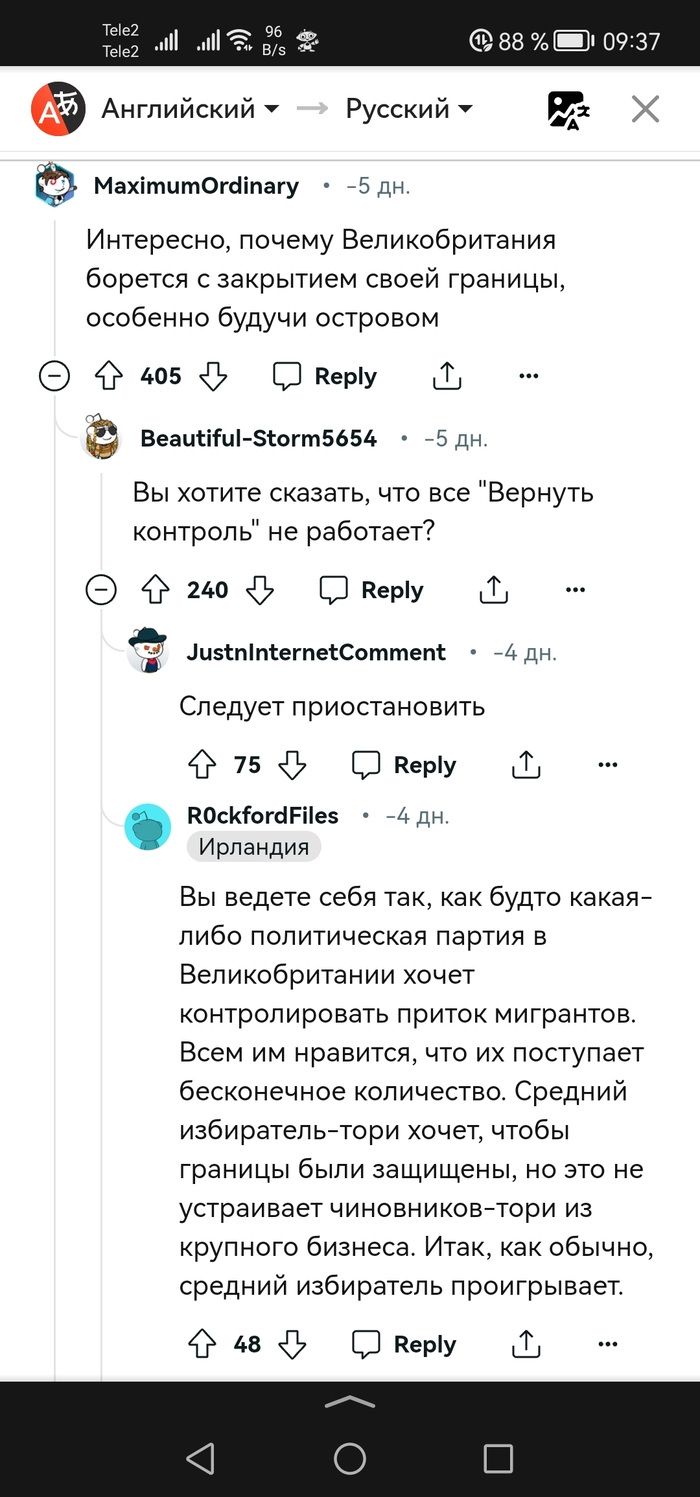Tap the Yandex Translate logo icon
700x1497 pixels.
tap(55, 109)
